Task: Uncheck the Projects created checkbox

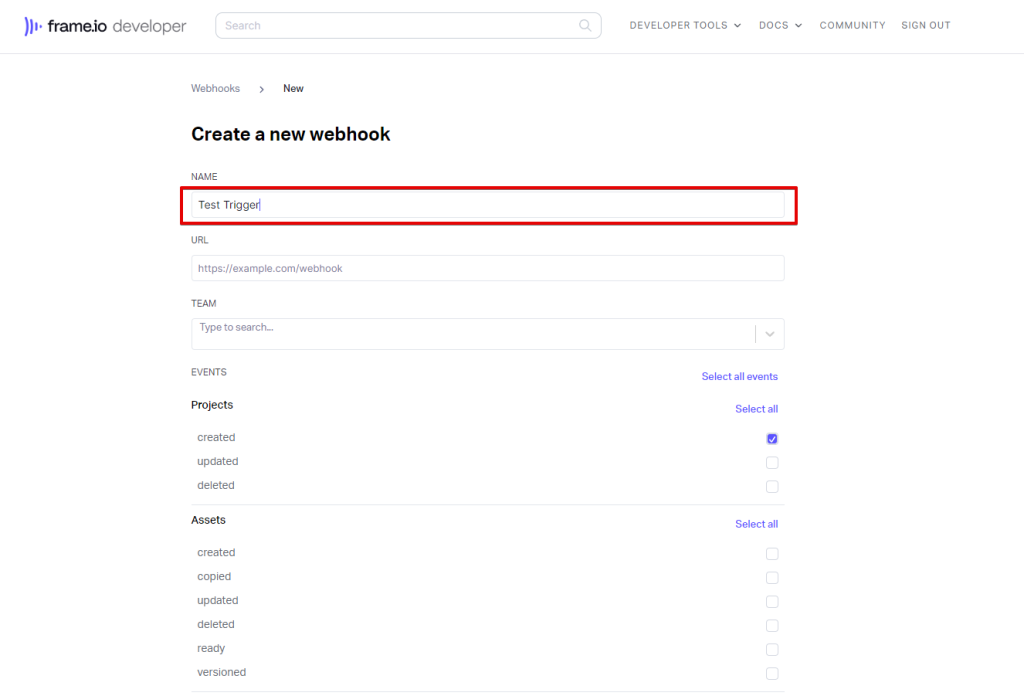Action: (772, 439)
